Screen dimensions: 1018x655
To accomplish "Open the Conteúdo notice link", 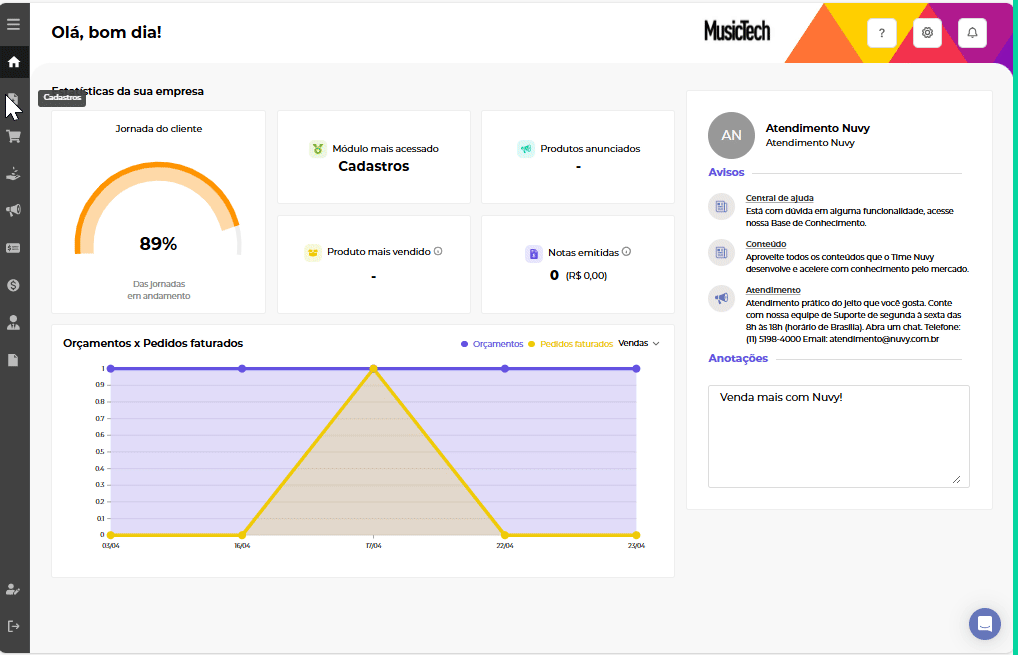I will pos(765,243).
